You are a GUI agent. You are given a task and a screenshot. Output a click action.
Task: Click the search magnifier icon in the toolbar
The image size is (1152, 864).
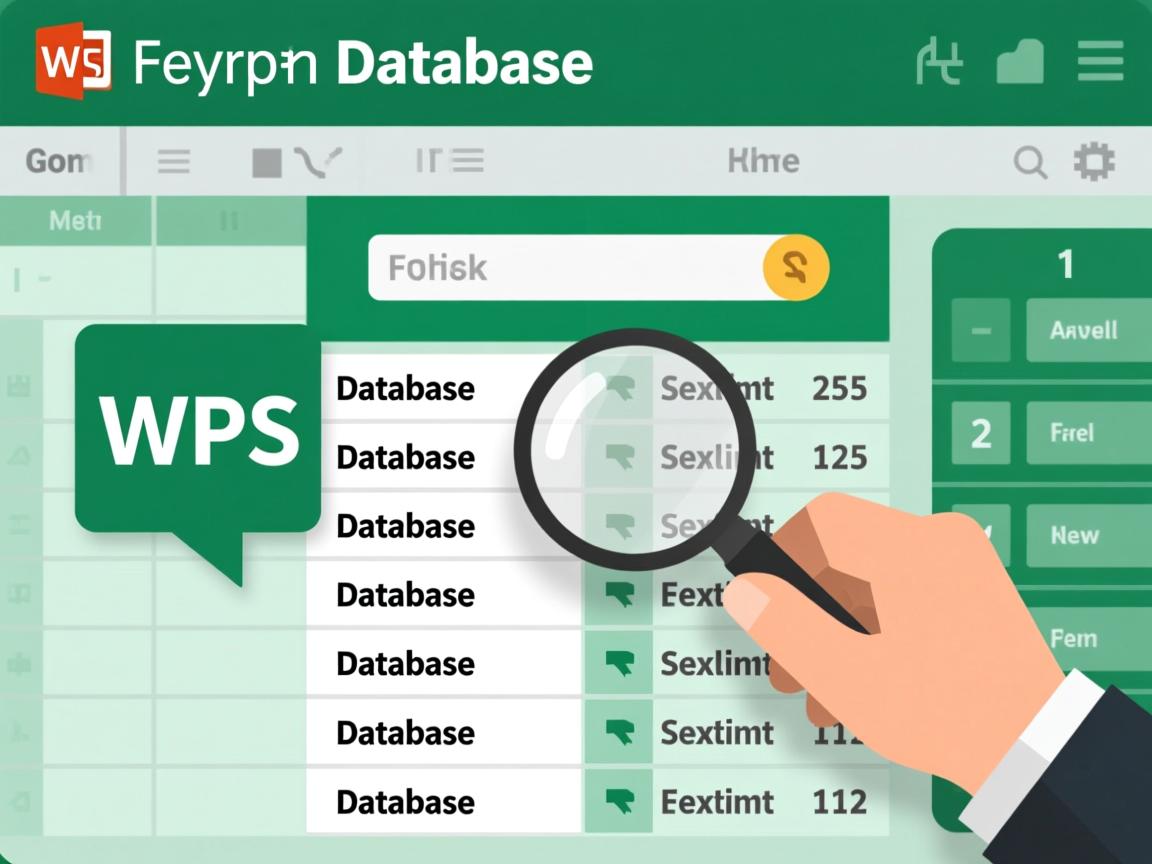point(1030,161)
